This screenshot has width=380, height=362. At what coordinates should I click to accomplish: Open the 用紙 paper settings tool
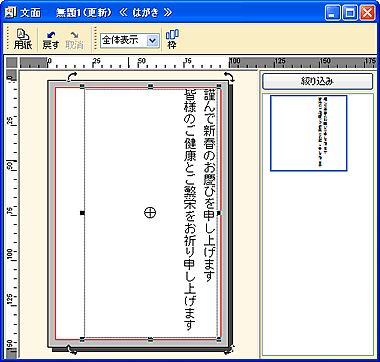(x=23, y=40)
